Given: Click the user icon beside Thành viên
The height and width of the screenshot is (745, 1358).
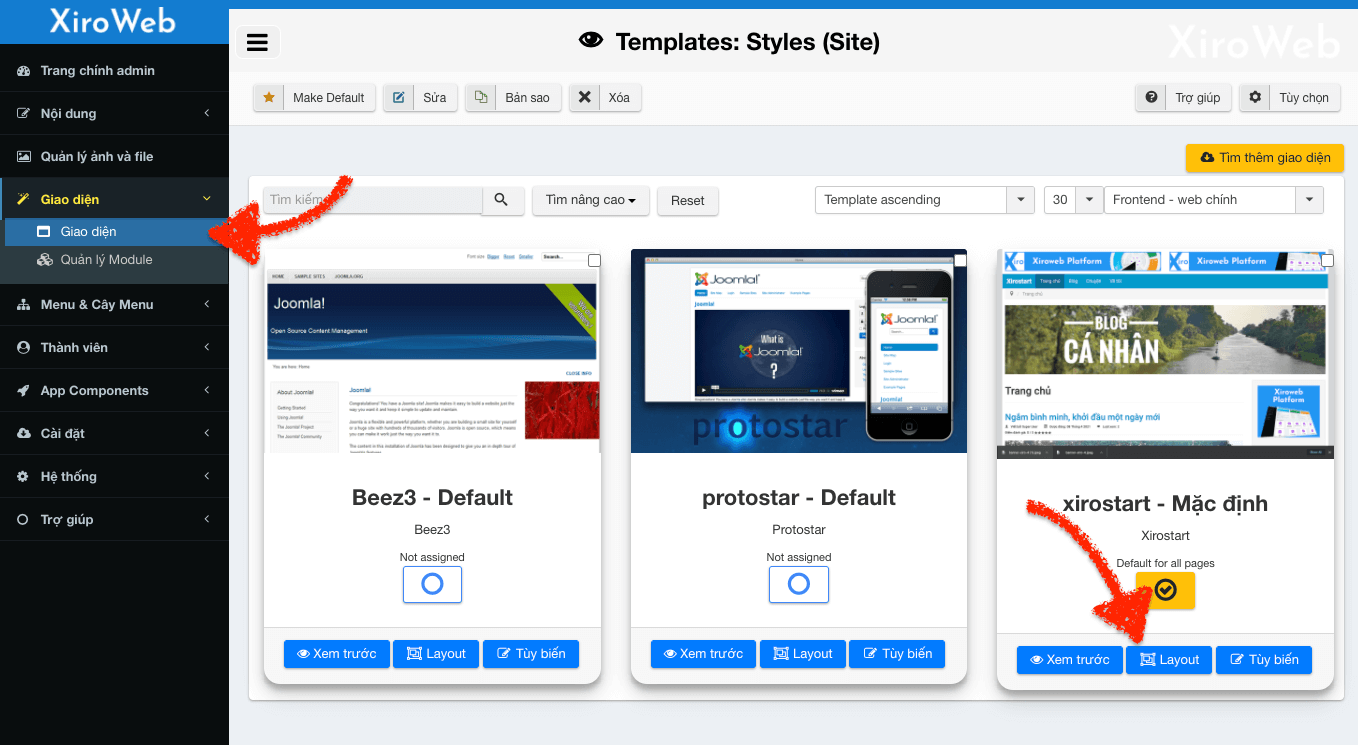Looking at the screenshot, I should (23, 348).
